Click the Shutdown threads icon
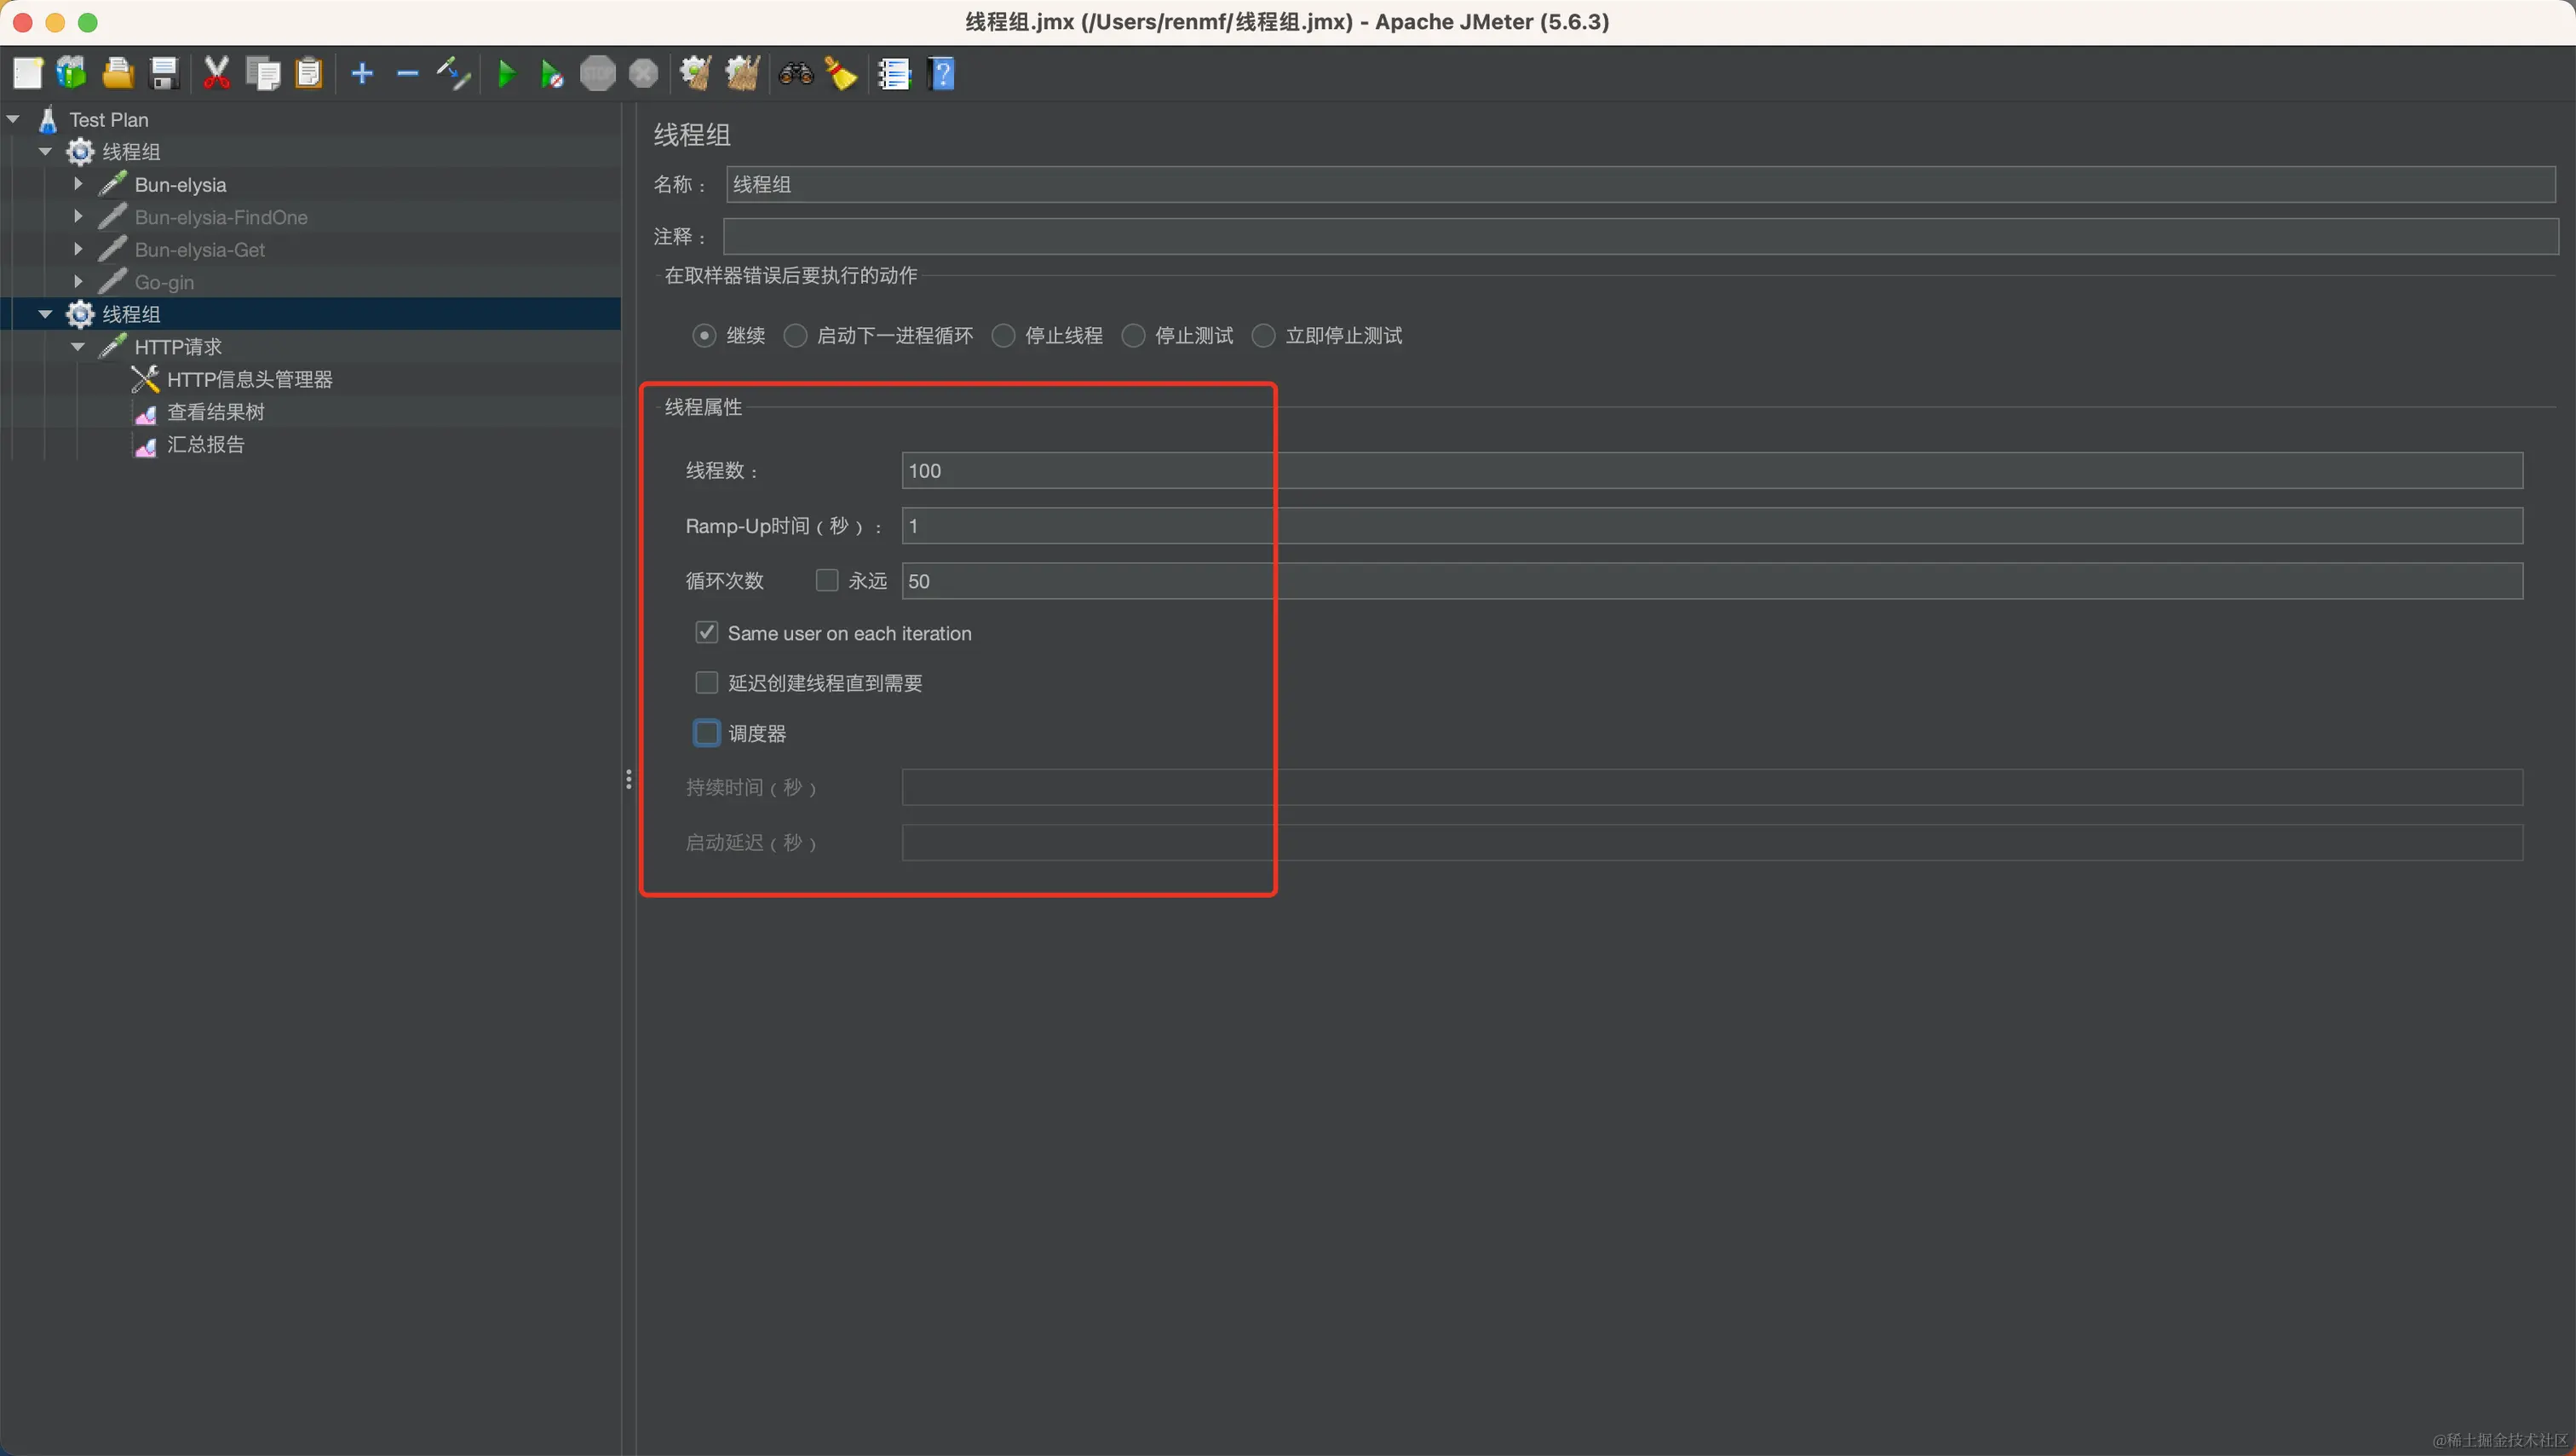This screenshot has height=1456, width=2576. [644, 73]
